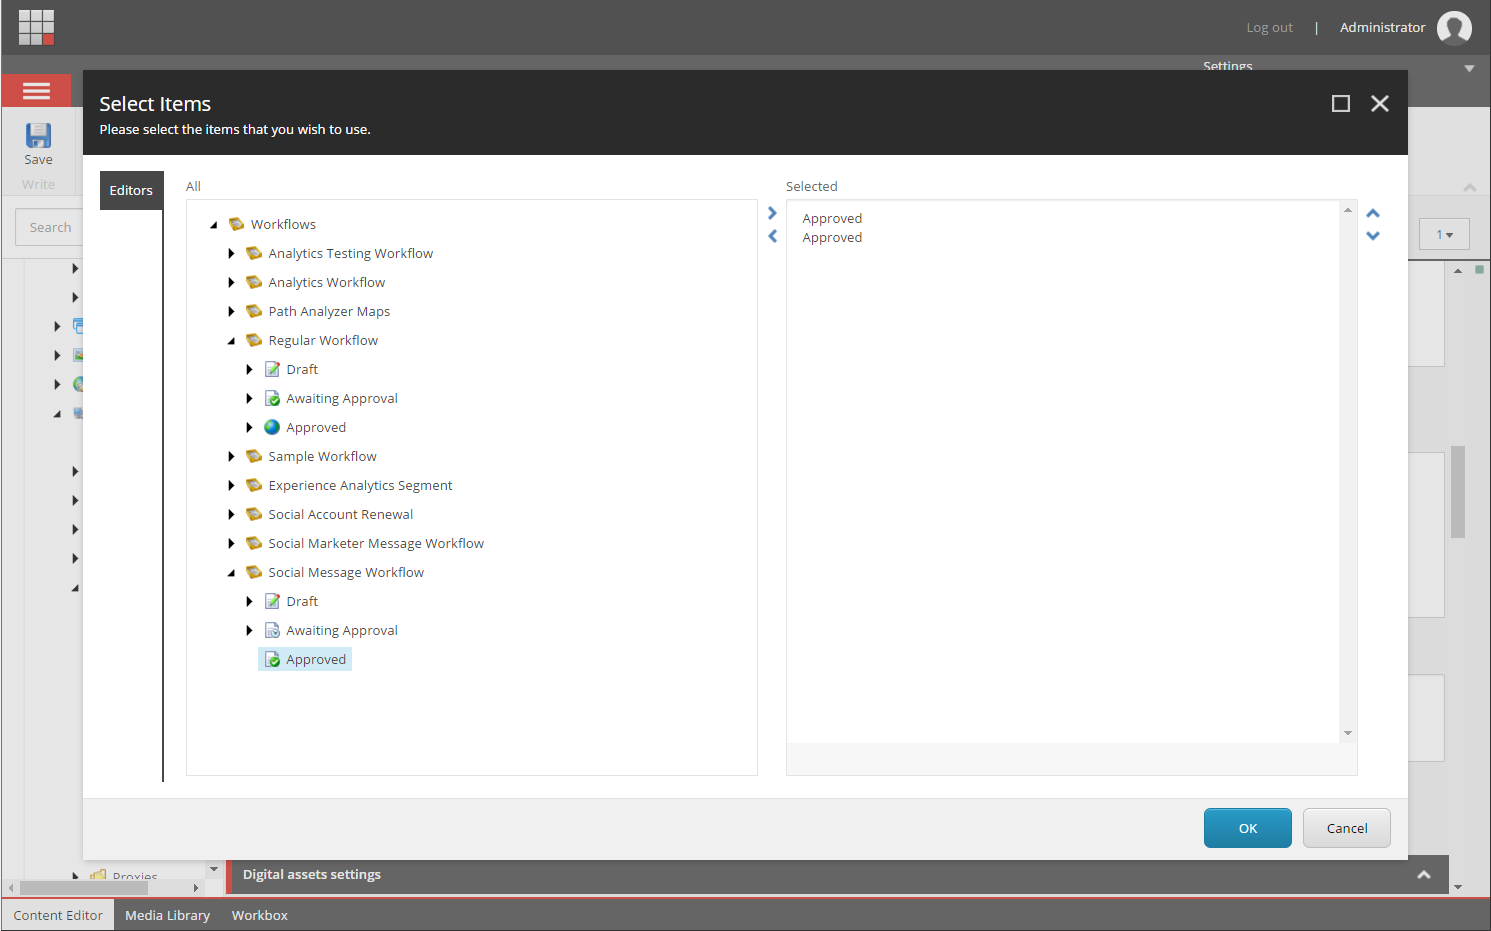Expand Draft under Social Message Workflow
Screen dimensions: 1491x931
(249, 601)
